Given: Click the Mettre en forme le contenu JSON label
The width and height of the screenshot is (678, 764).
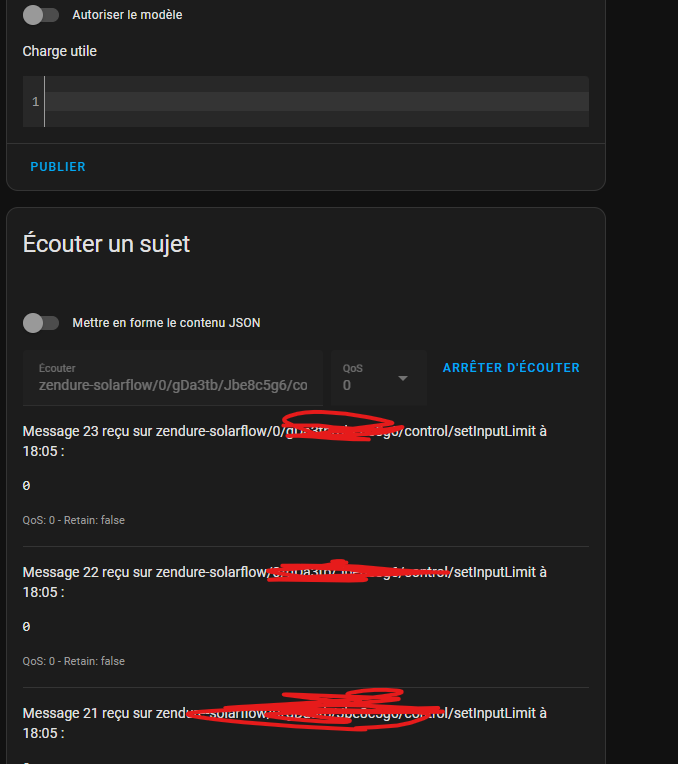Looking at the screenshot, I should [166, 323].
